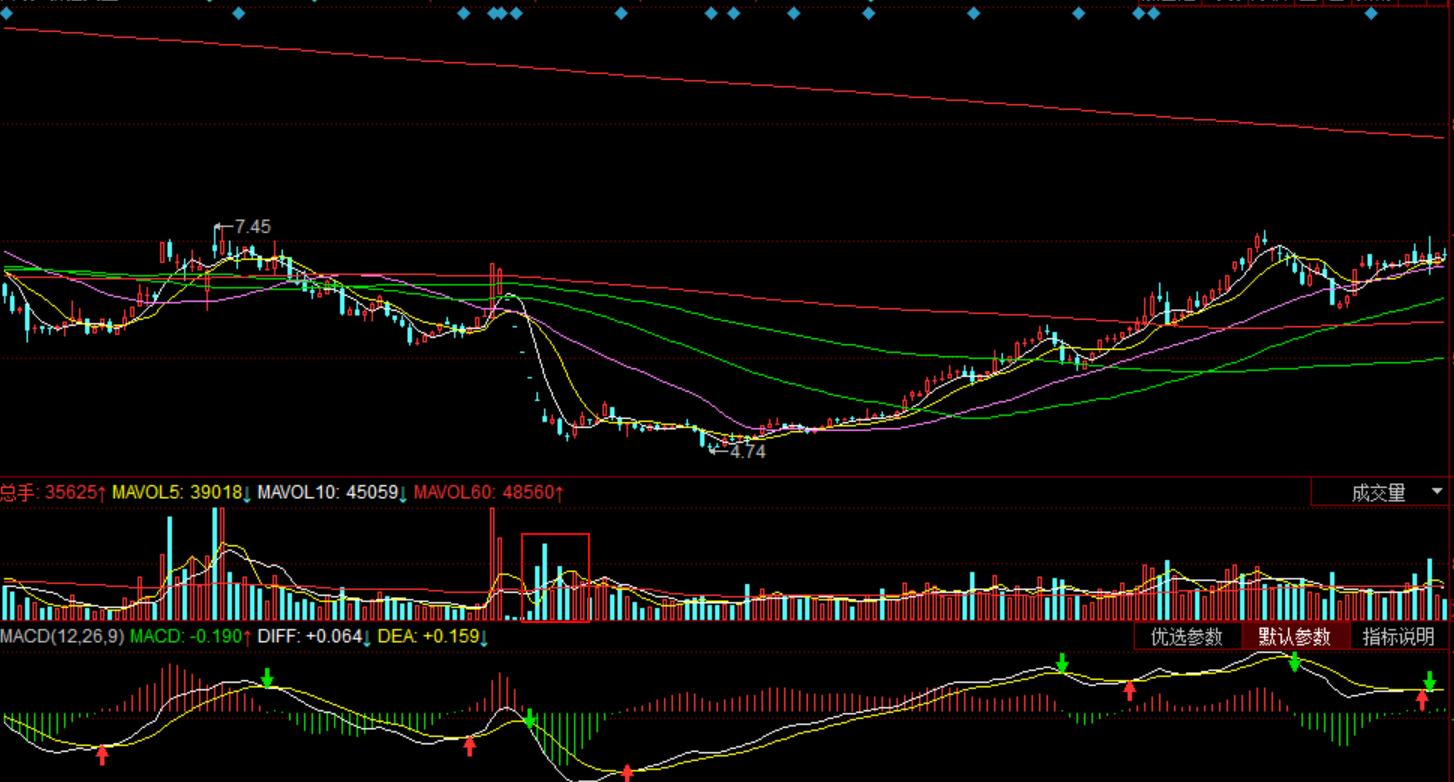This screenshot has height=782, width=1454.
Task: Click the DEA: +0.159 value
Action: click(435, 636)
